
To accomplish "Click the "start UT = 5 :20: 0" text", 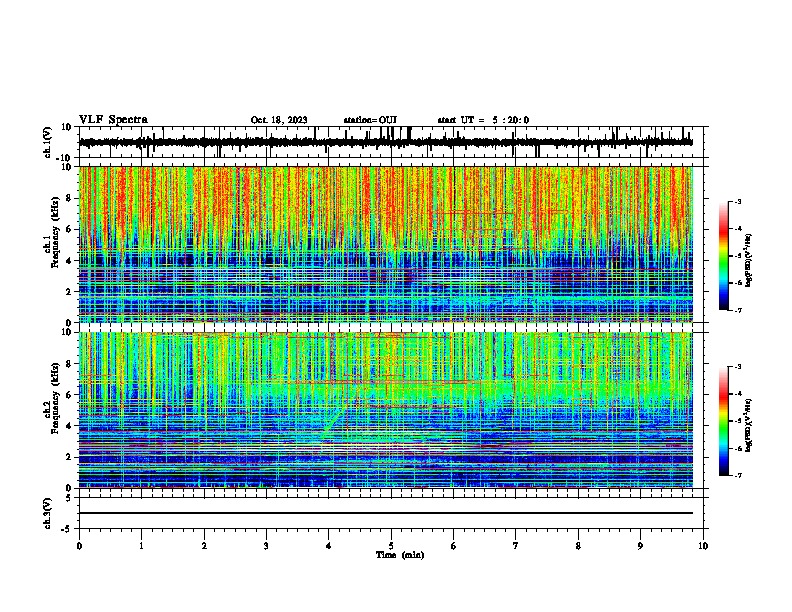I will click(483, 120).
